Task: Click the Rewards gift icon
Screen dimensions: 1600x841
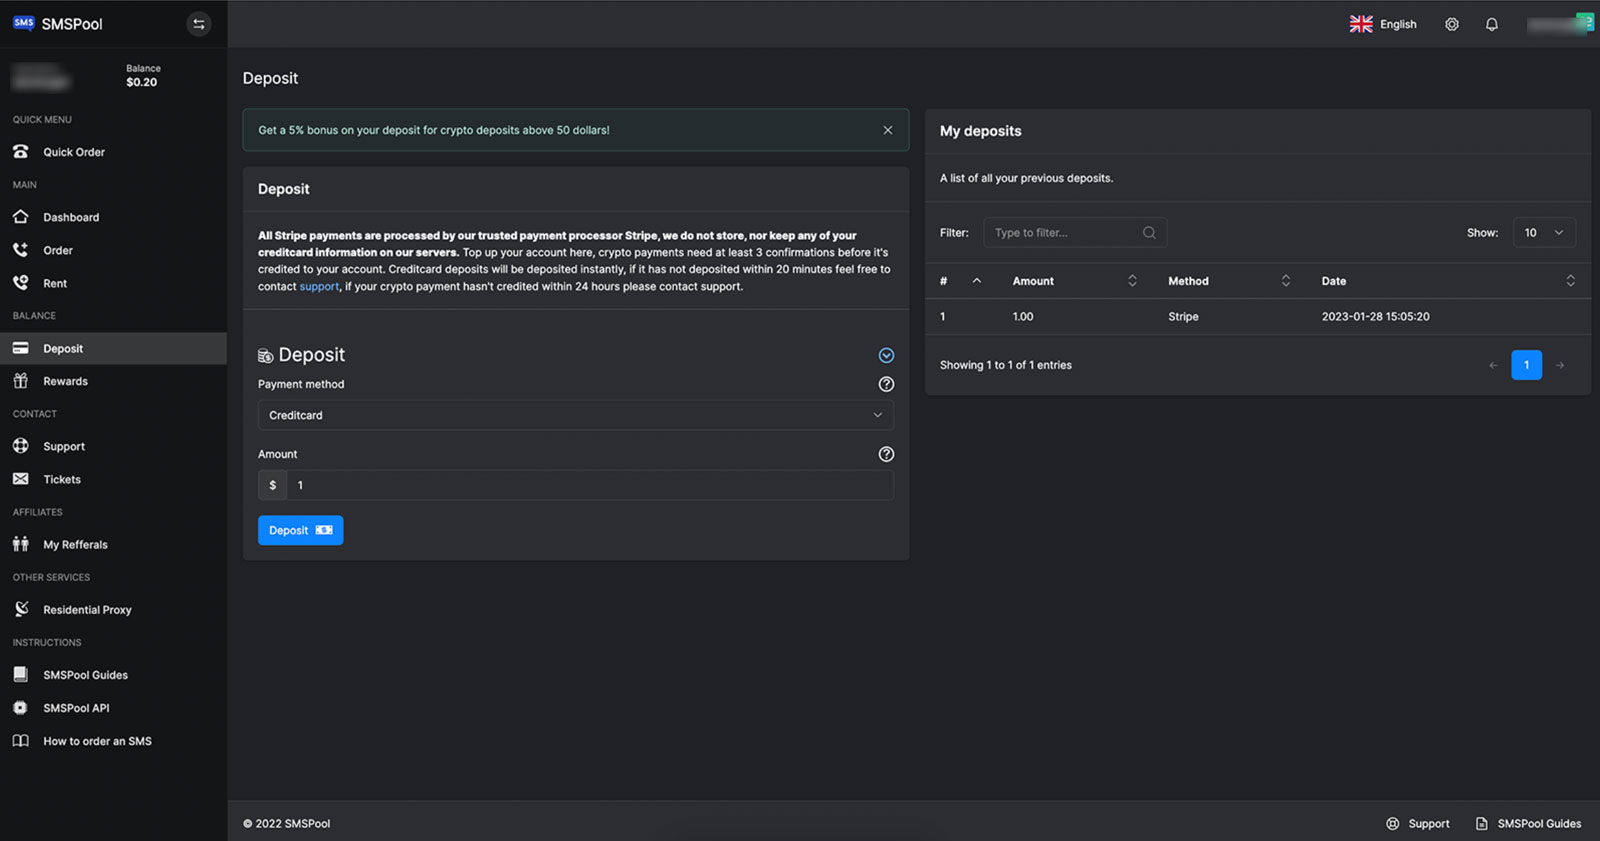Action: (x=21, y=381)
